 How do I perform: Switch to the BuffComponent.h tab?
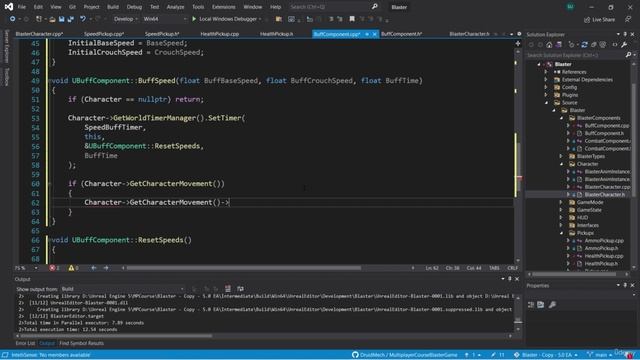[402, 34]
